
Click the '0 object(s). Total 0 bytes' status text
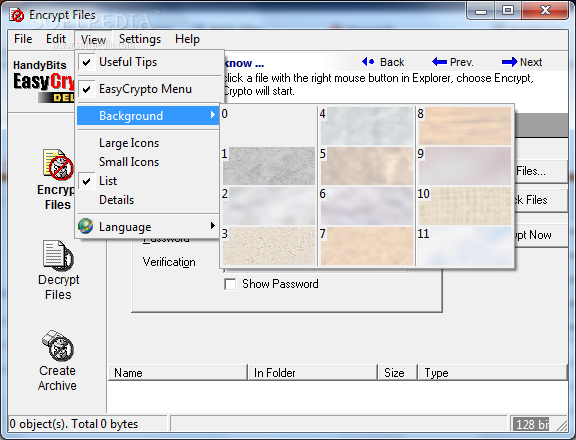coord(74,424)
